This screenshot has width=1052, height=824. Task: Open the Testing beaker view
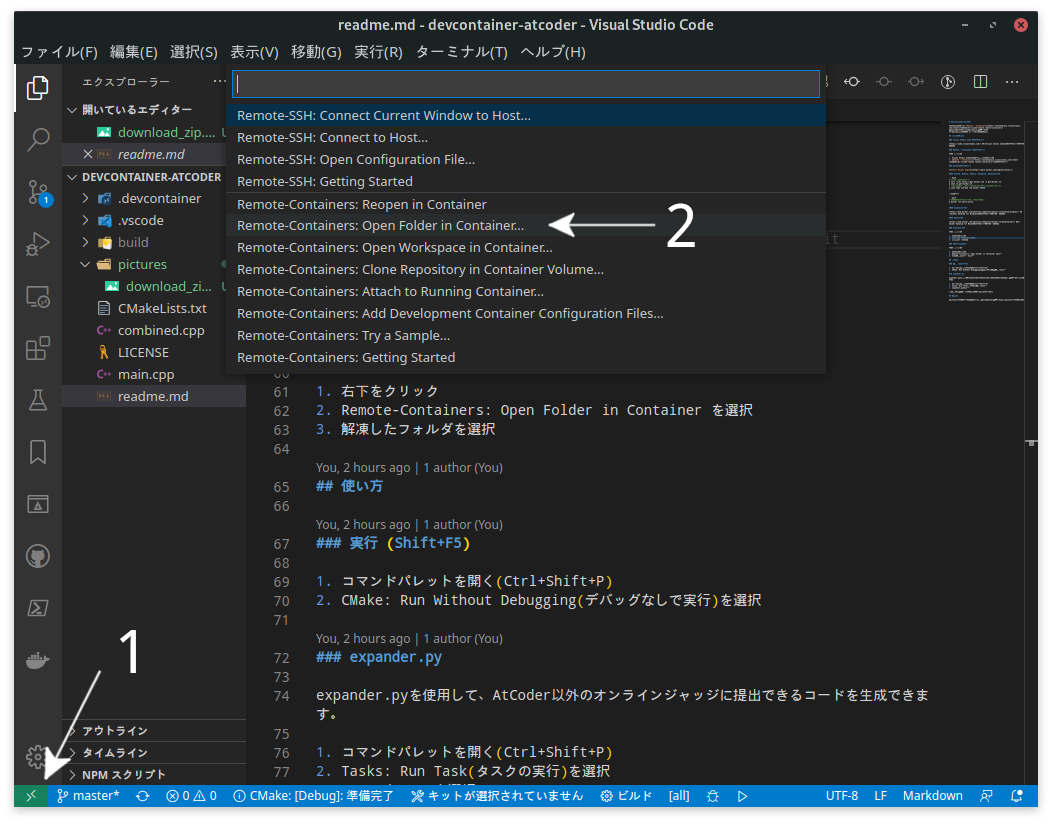point(38,401)
